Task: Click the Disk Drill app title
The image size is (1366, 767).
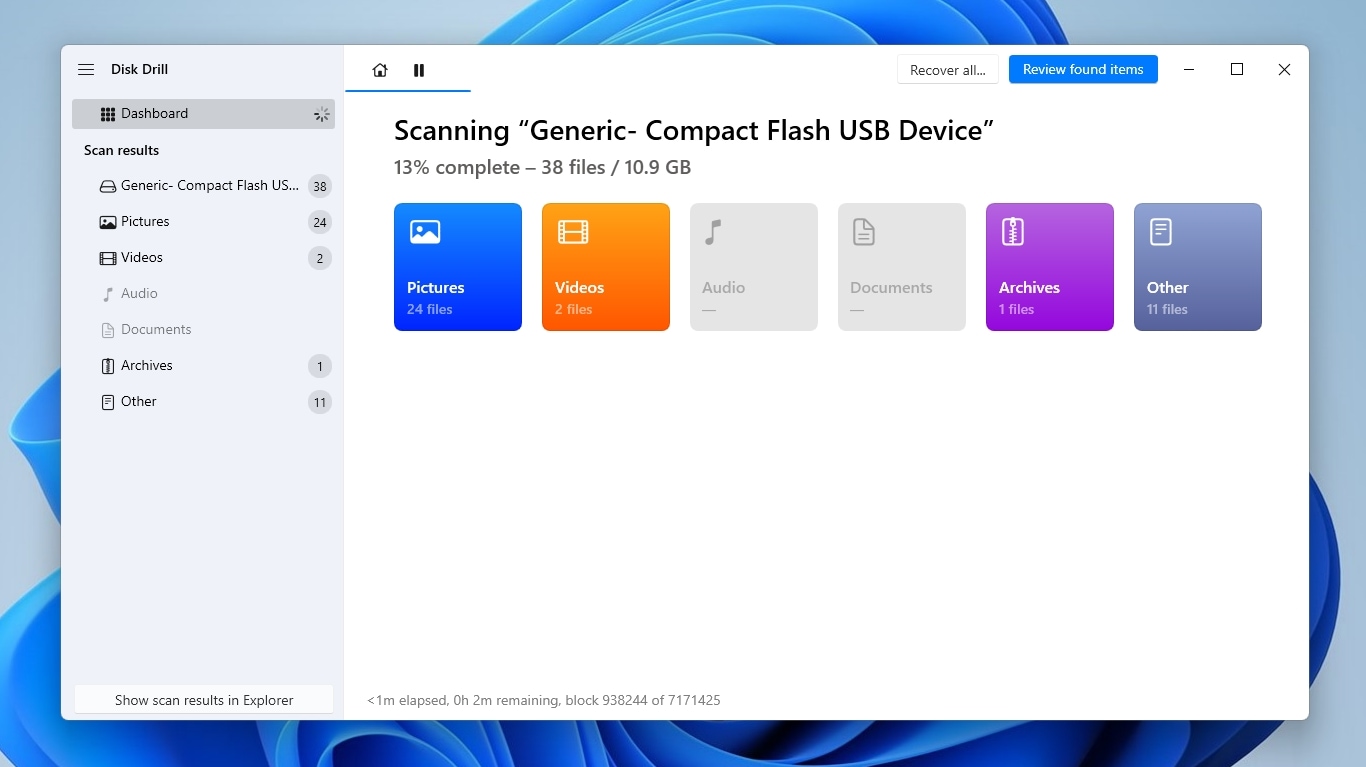Action: click(139, 70)
